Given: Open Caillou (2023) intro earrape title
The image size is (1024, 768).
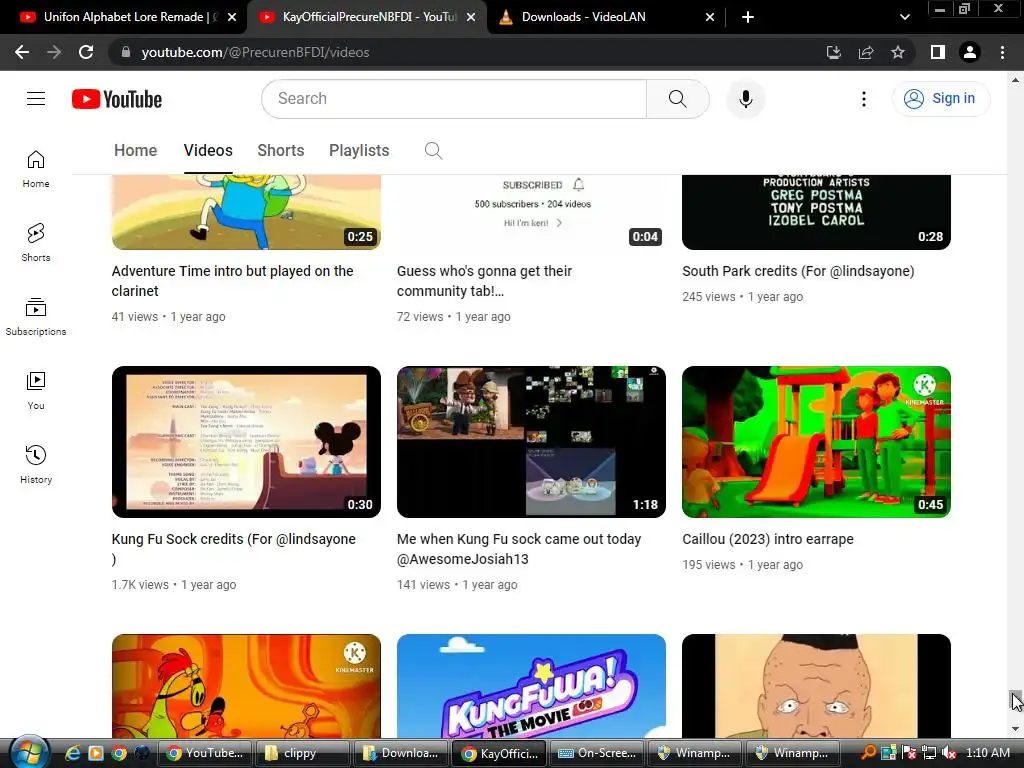Looking at the screenshot, I should tap(768, 539).
